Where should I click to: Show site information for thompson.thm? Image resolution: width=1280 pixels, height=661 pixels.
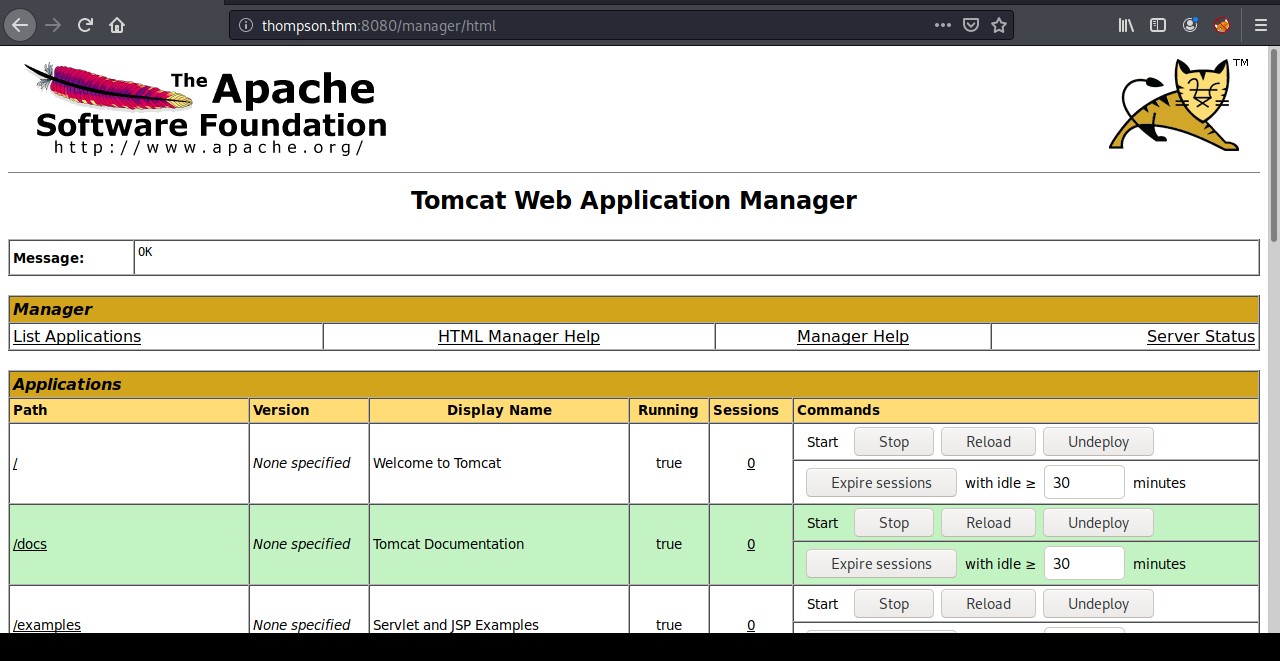click(246, 25)
